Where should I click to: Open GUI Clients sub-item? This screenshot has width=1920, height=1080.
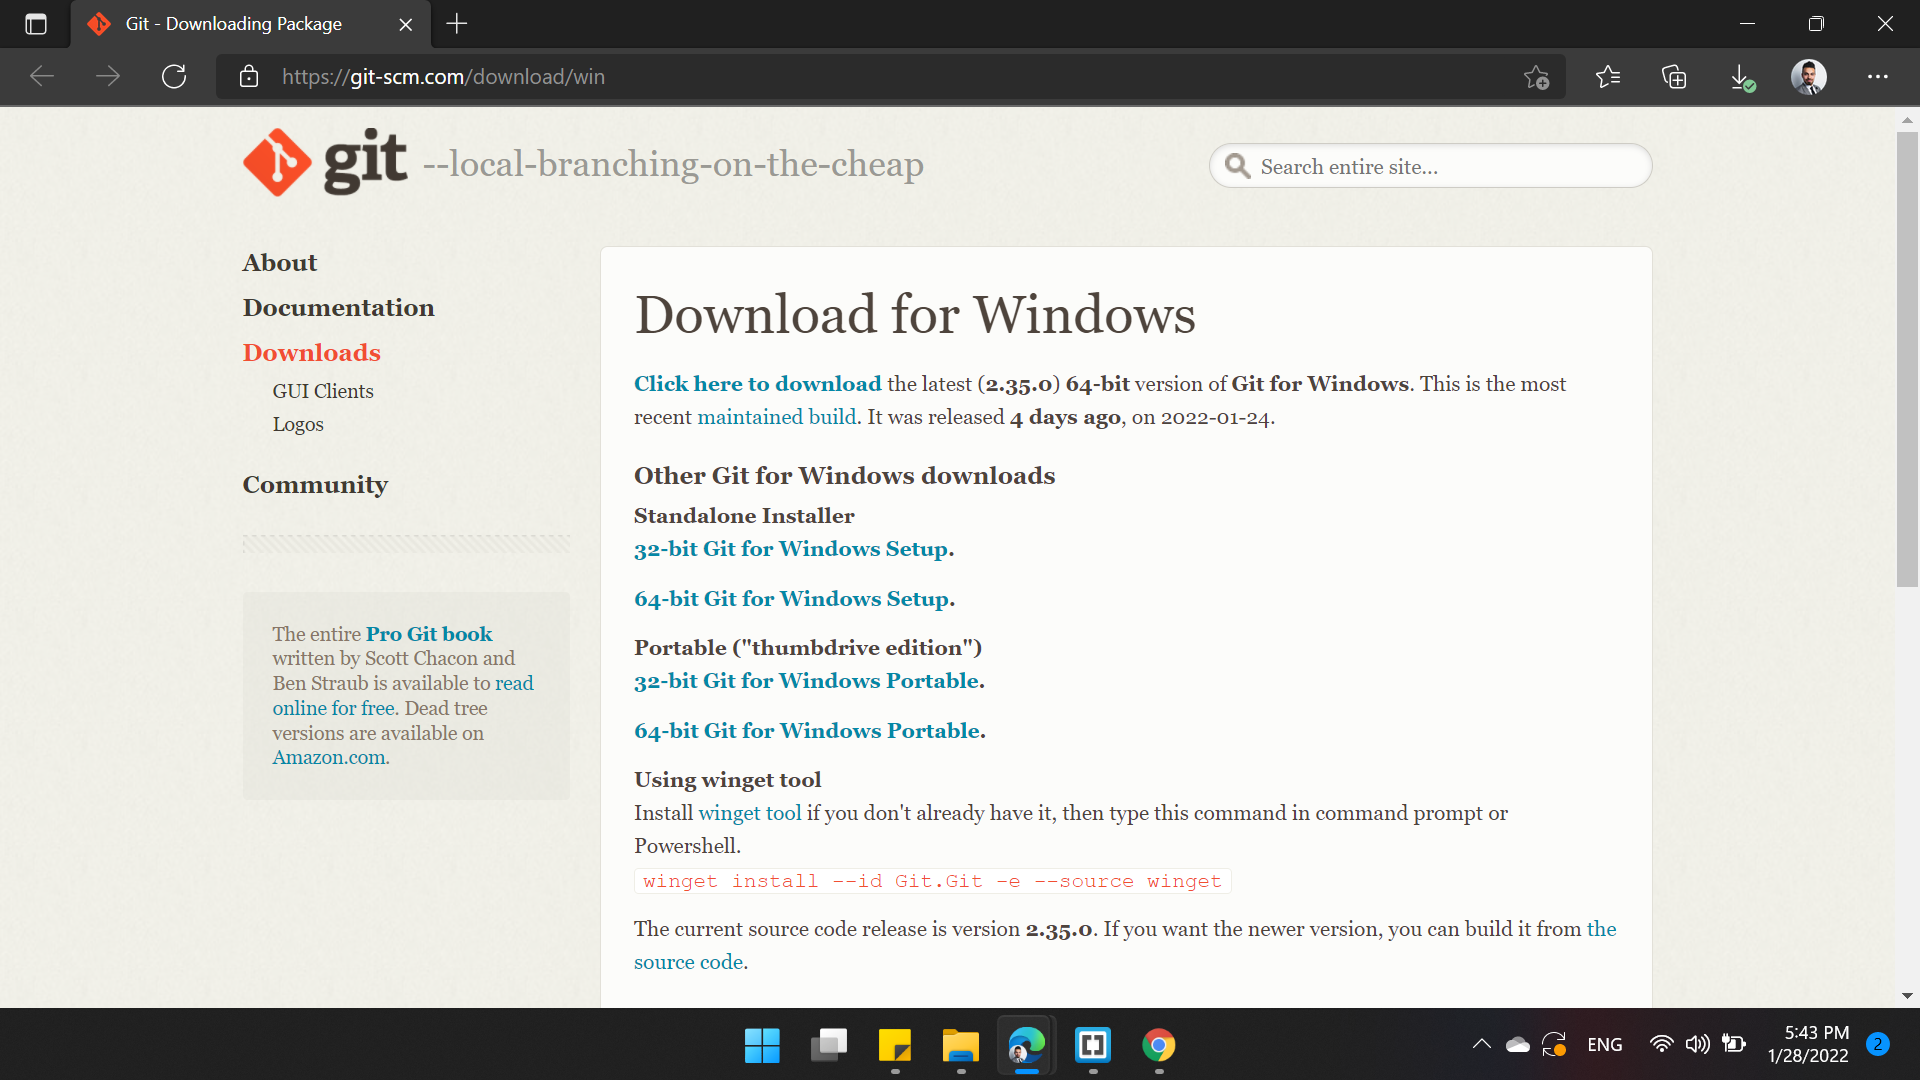(323, 391)
